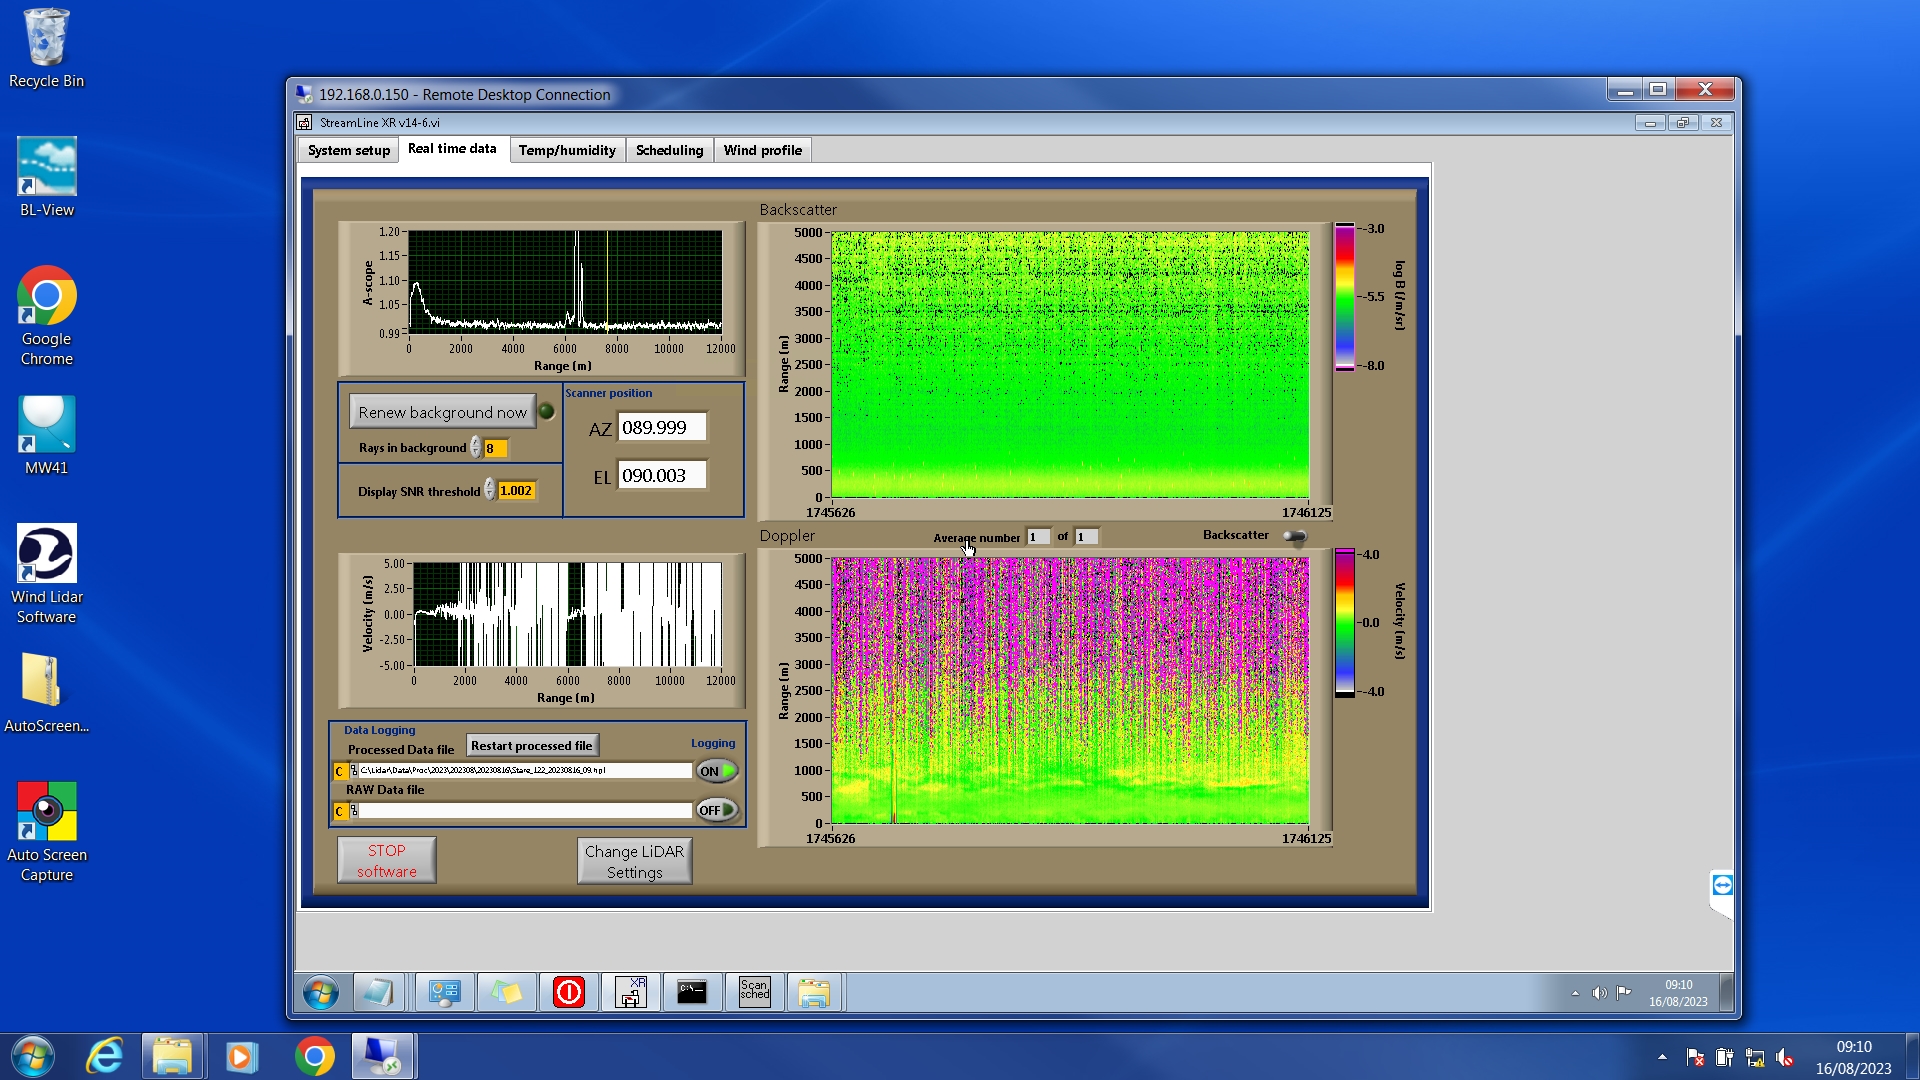Open Notepad icon in the remote taskbar
Image resolution: width=1920 pixels, height=1080 pixels.
tap(379, 992)
